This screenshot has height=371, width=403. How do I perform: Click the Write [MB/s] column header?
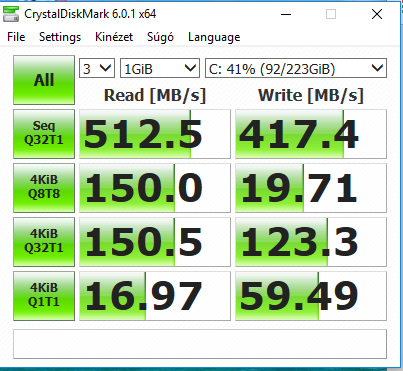pos(311,95)
